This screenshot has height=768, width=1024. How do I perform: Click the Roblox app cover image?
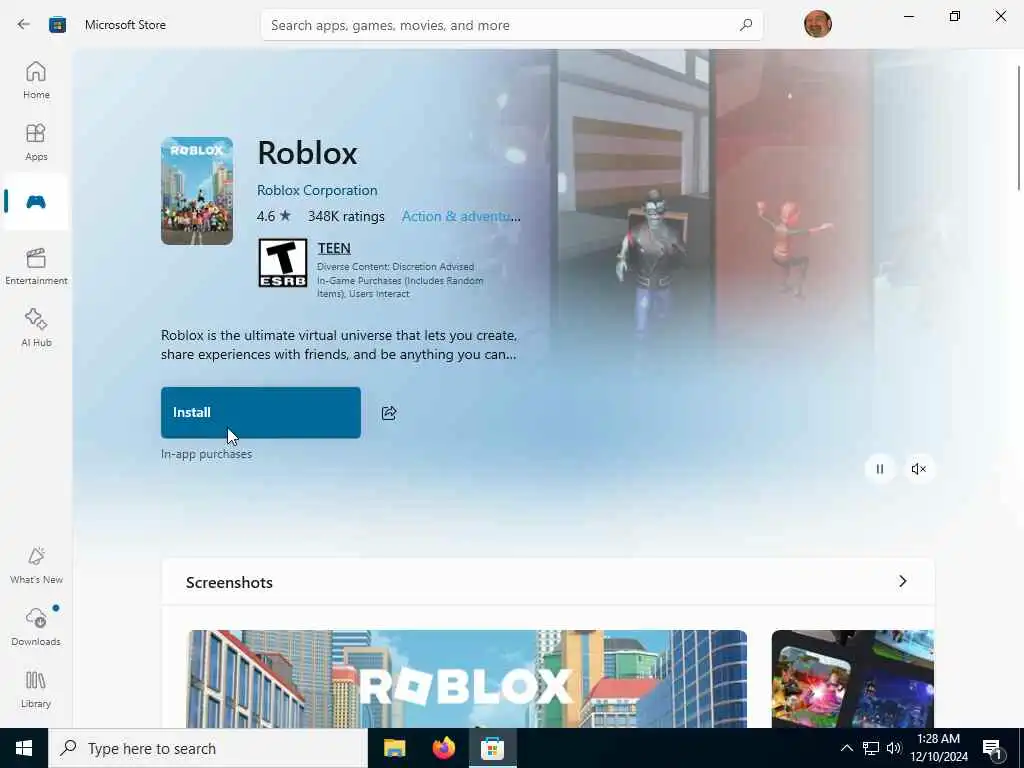(197, 191)
